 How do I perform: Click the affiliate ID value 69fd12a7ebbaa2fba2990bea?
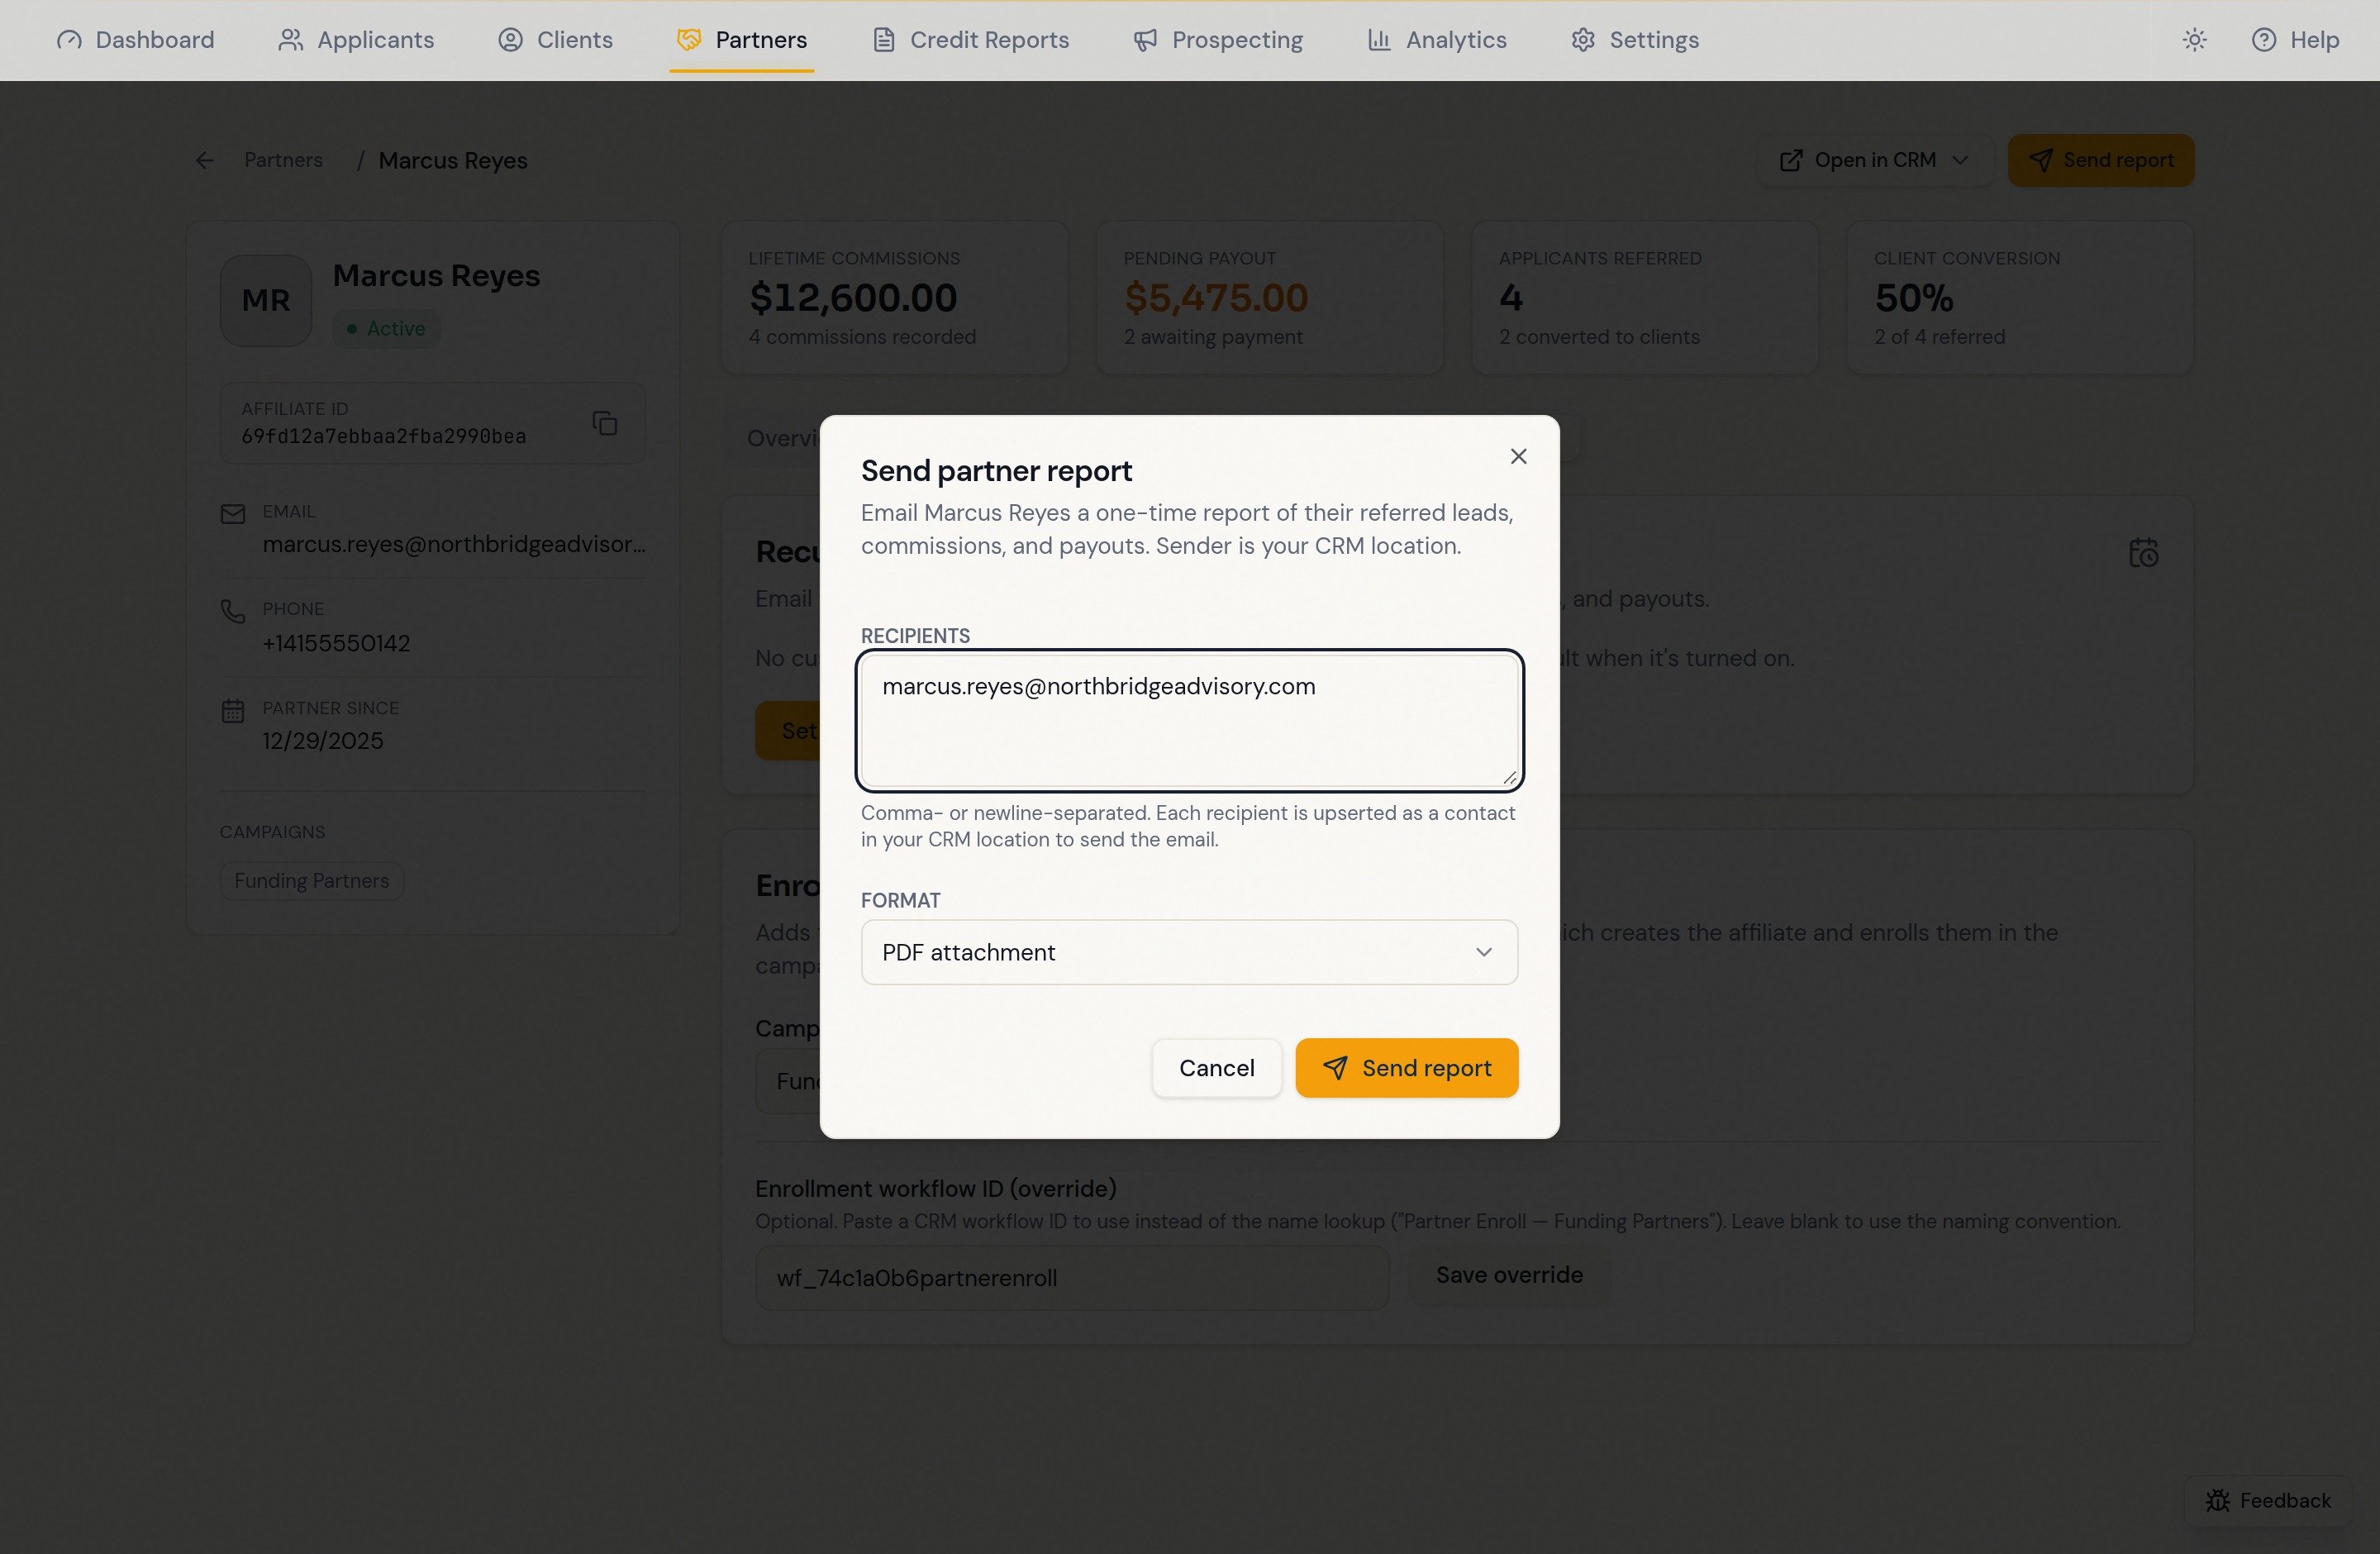point(383,436)
